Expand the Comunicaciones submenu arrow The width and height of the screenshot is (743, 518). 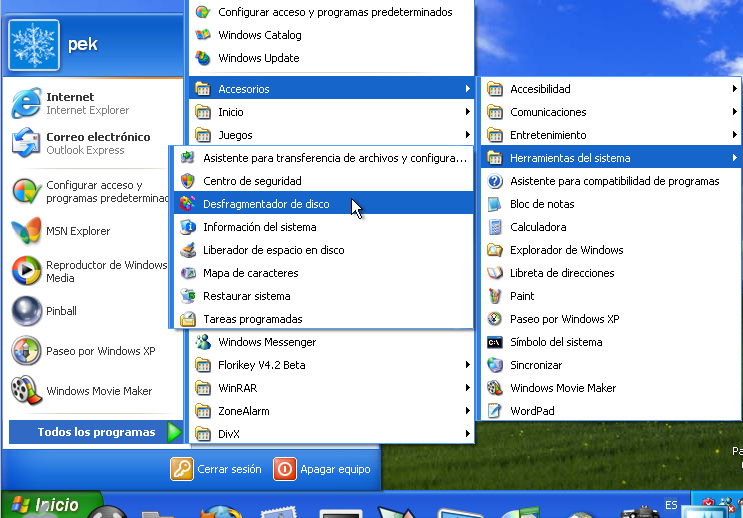(x=734, y=112)
